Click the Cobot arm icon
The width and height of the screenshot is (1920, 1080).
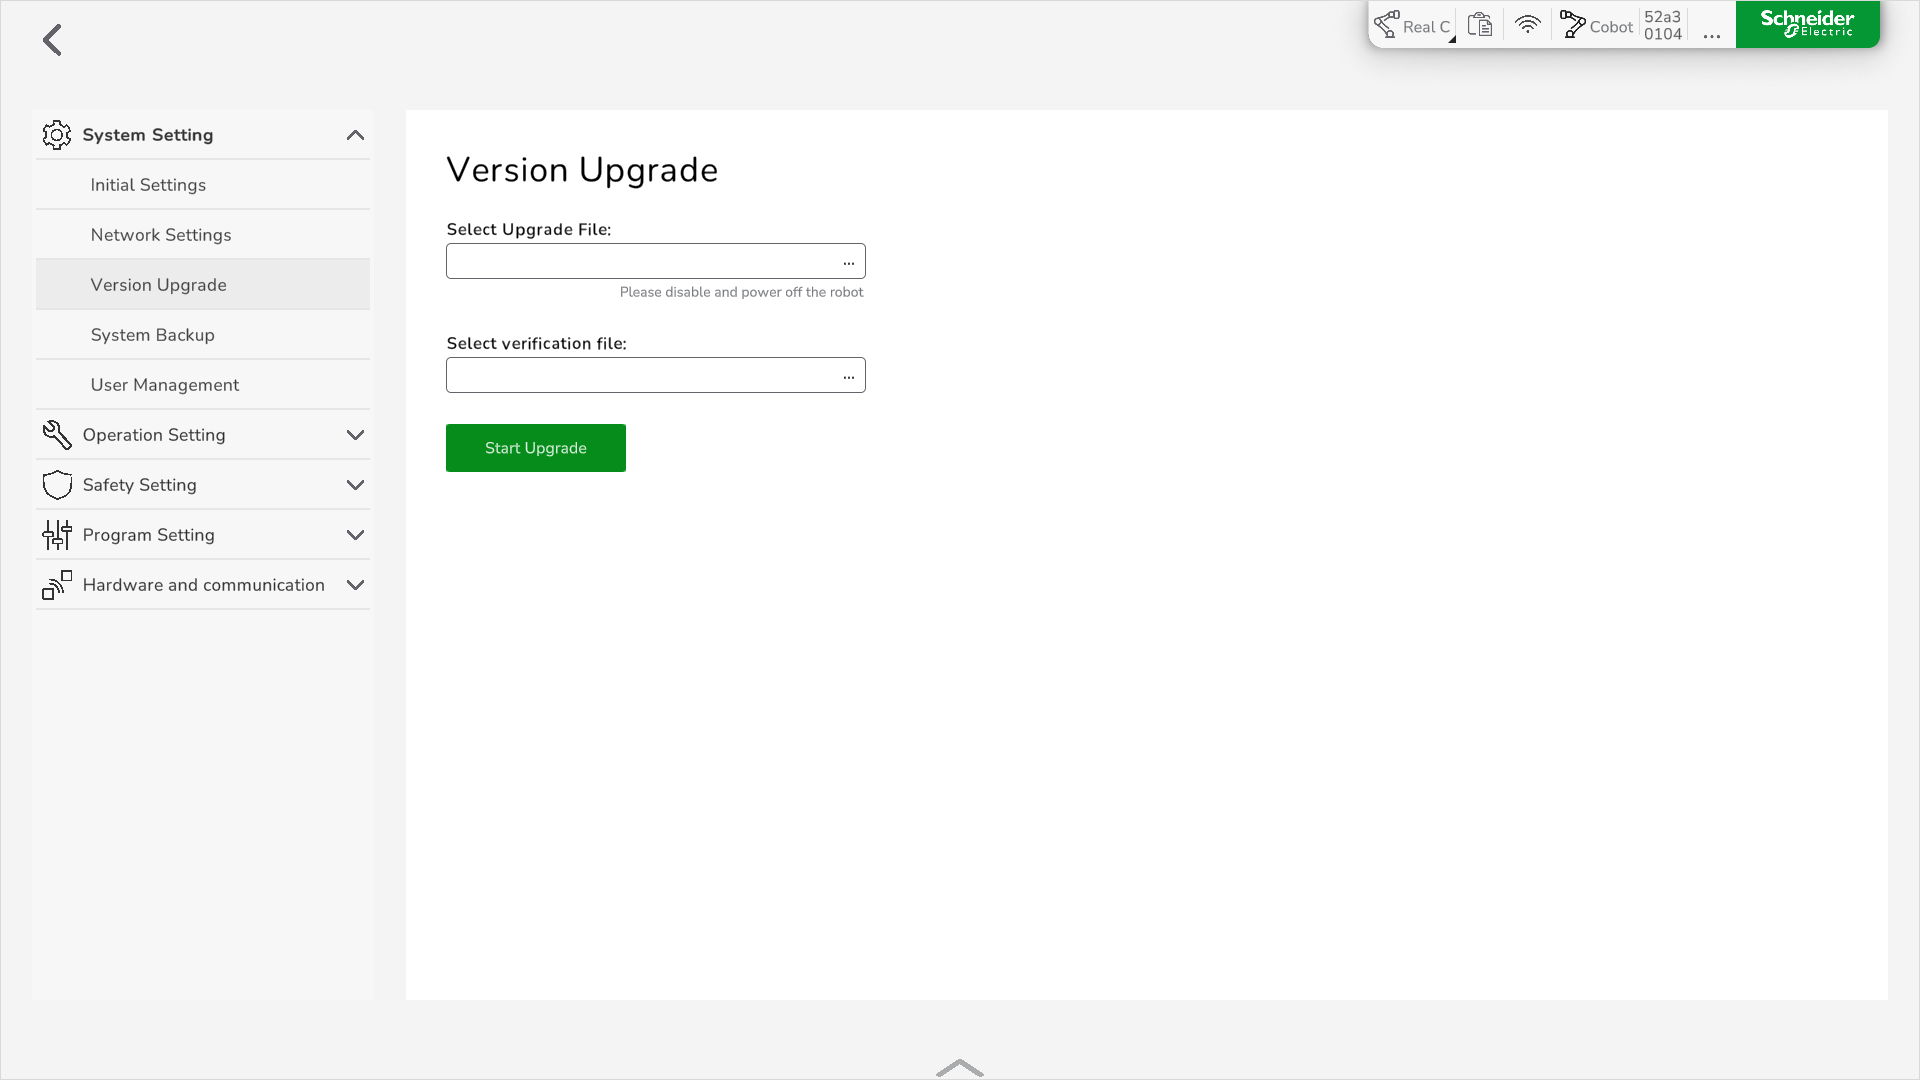click(x=1573, y=25)
